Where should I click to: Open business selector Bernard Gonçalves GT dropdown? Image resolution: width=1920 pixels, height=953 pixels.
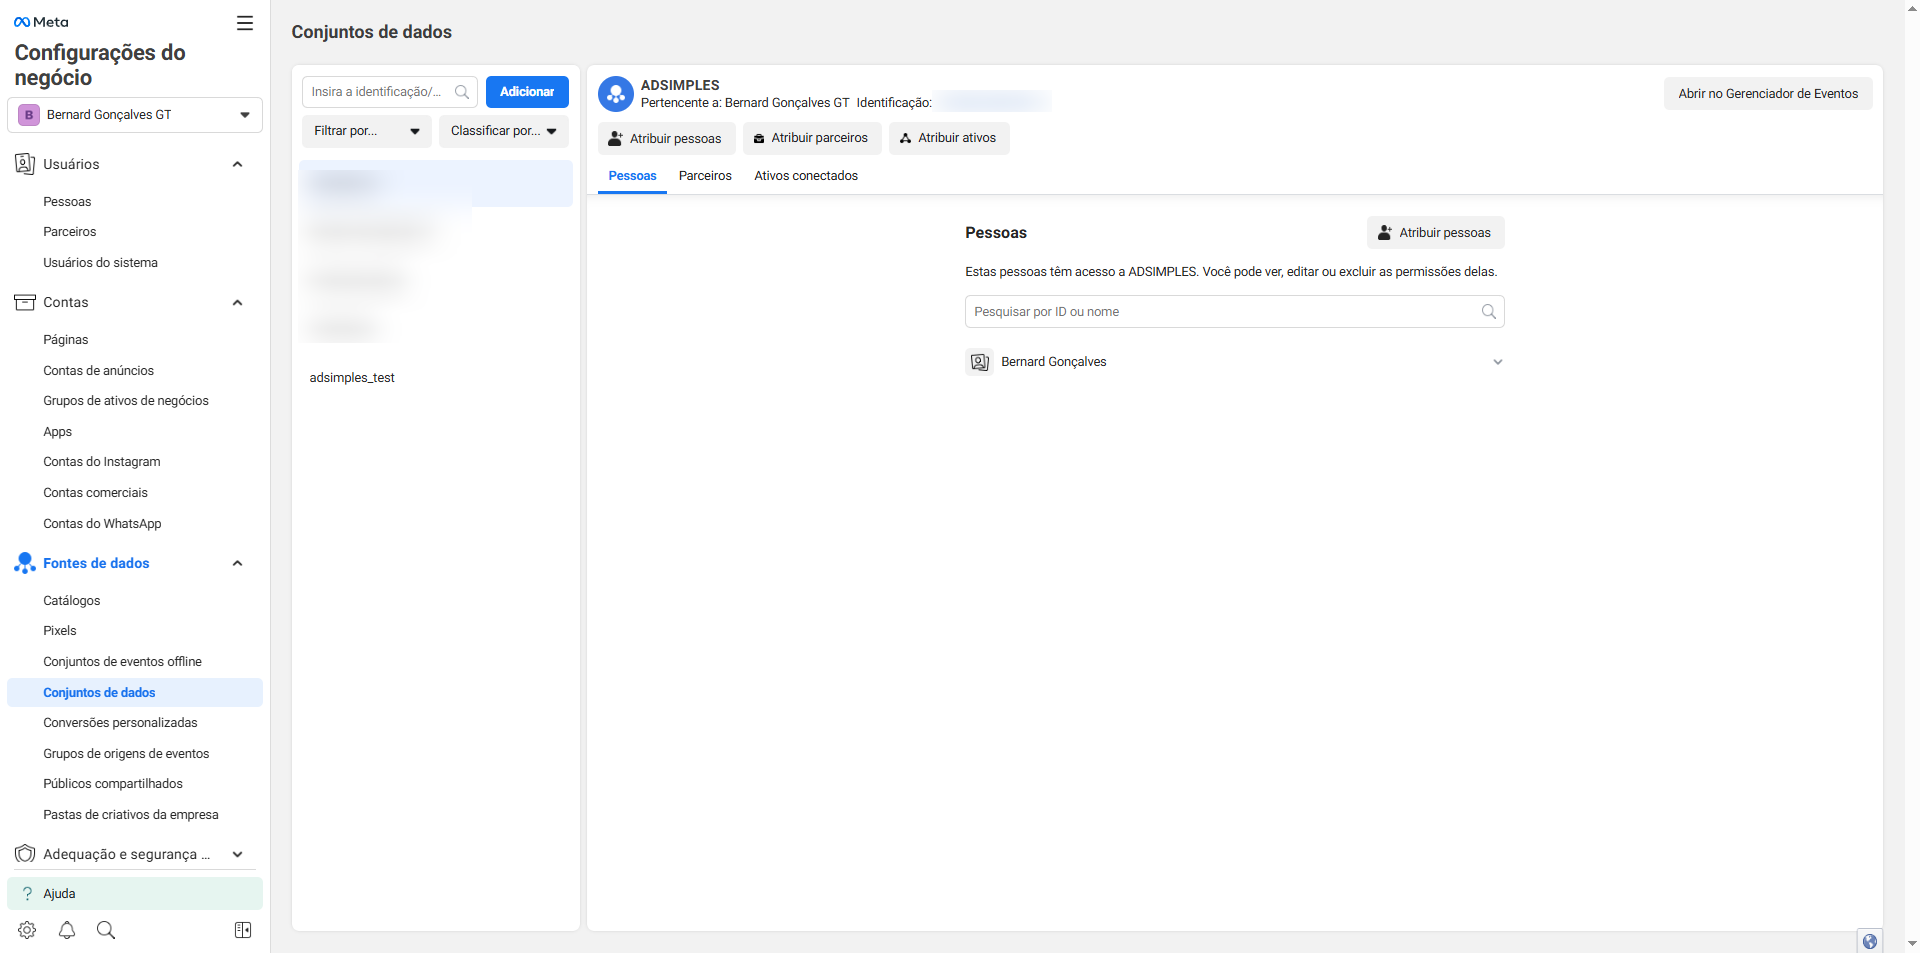(135, 115)
